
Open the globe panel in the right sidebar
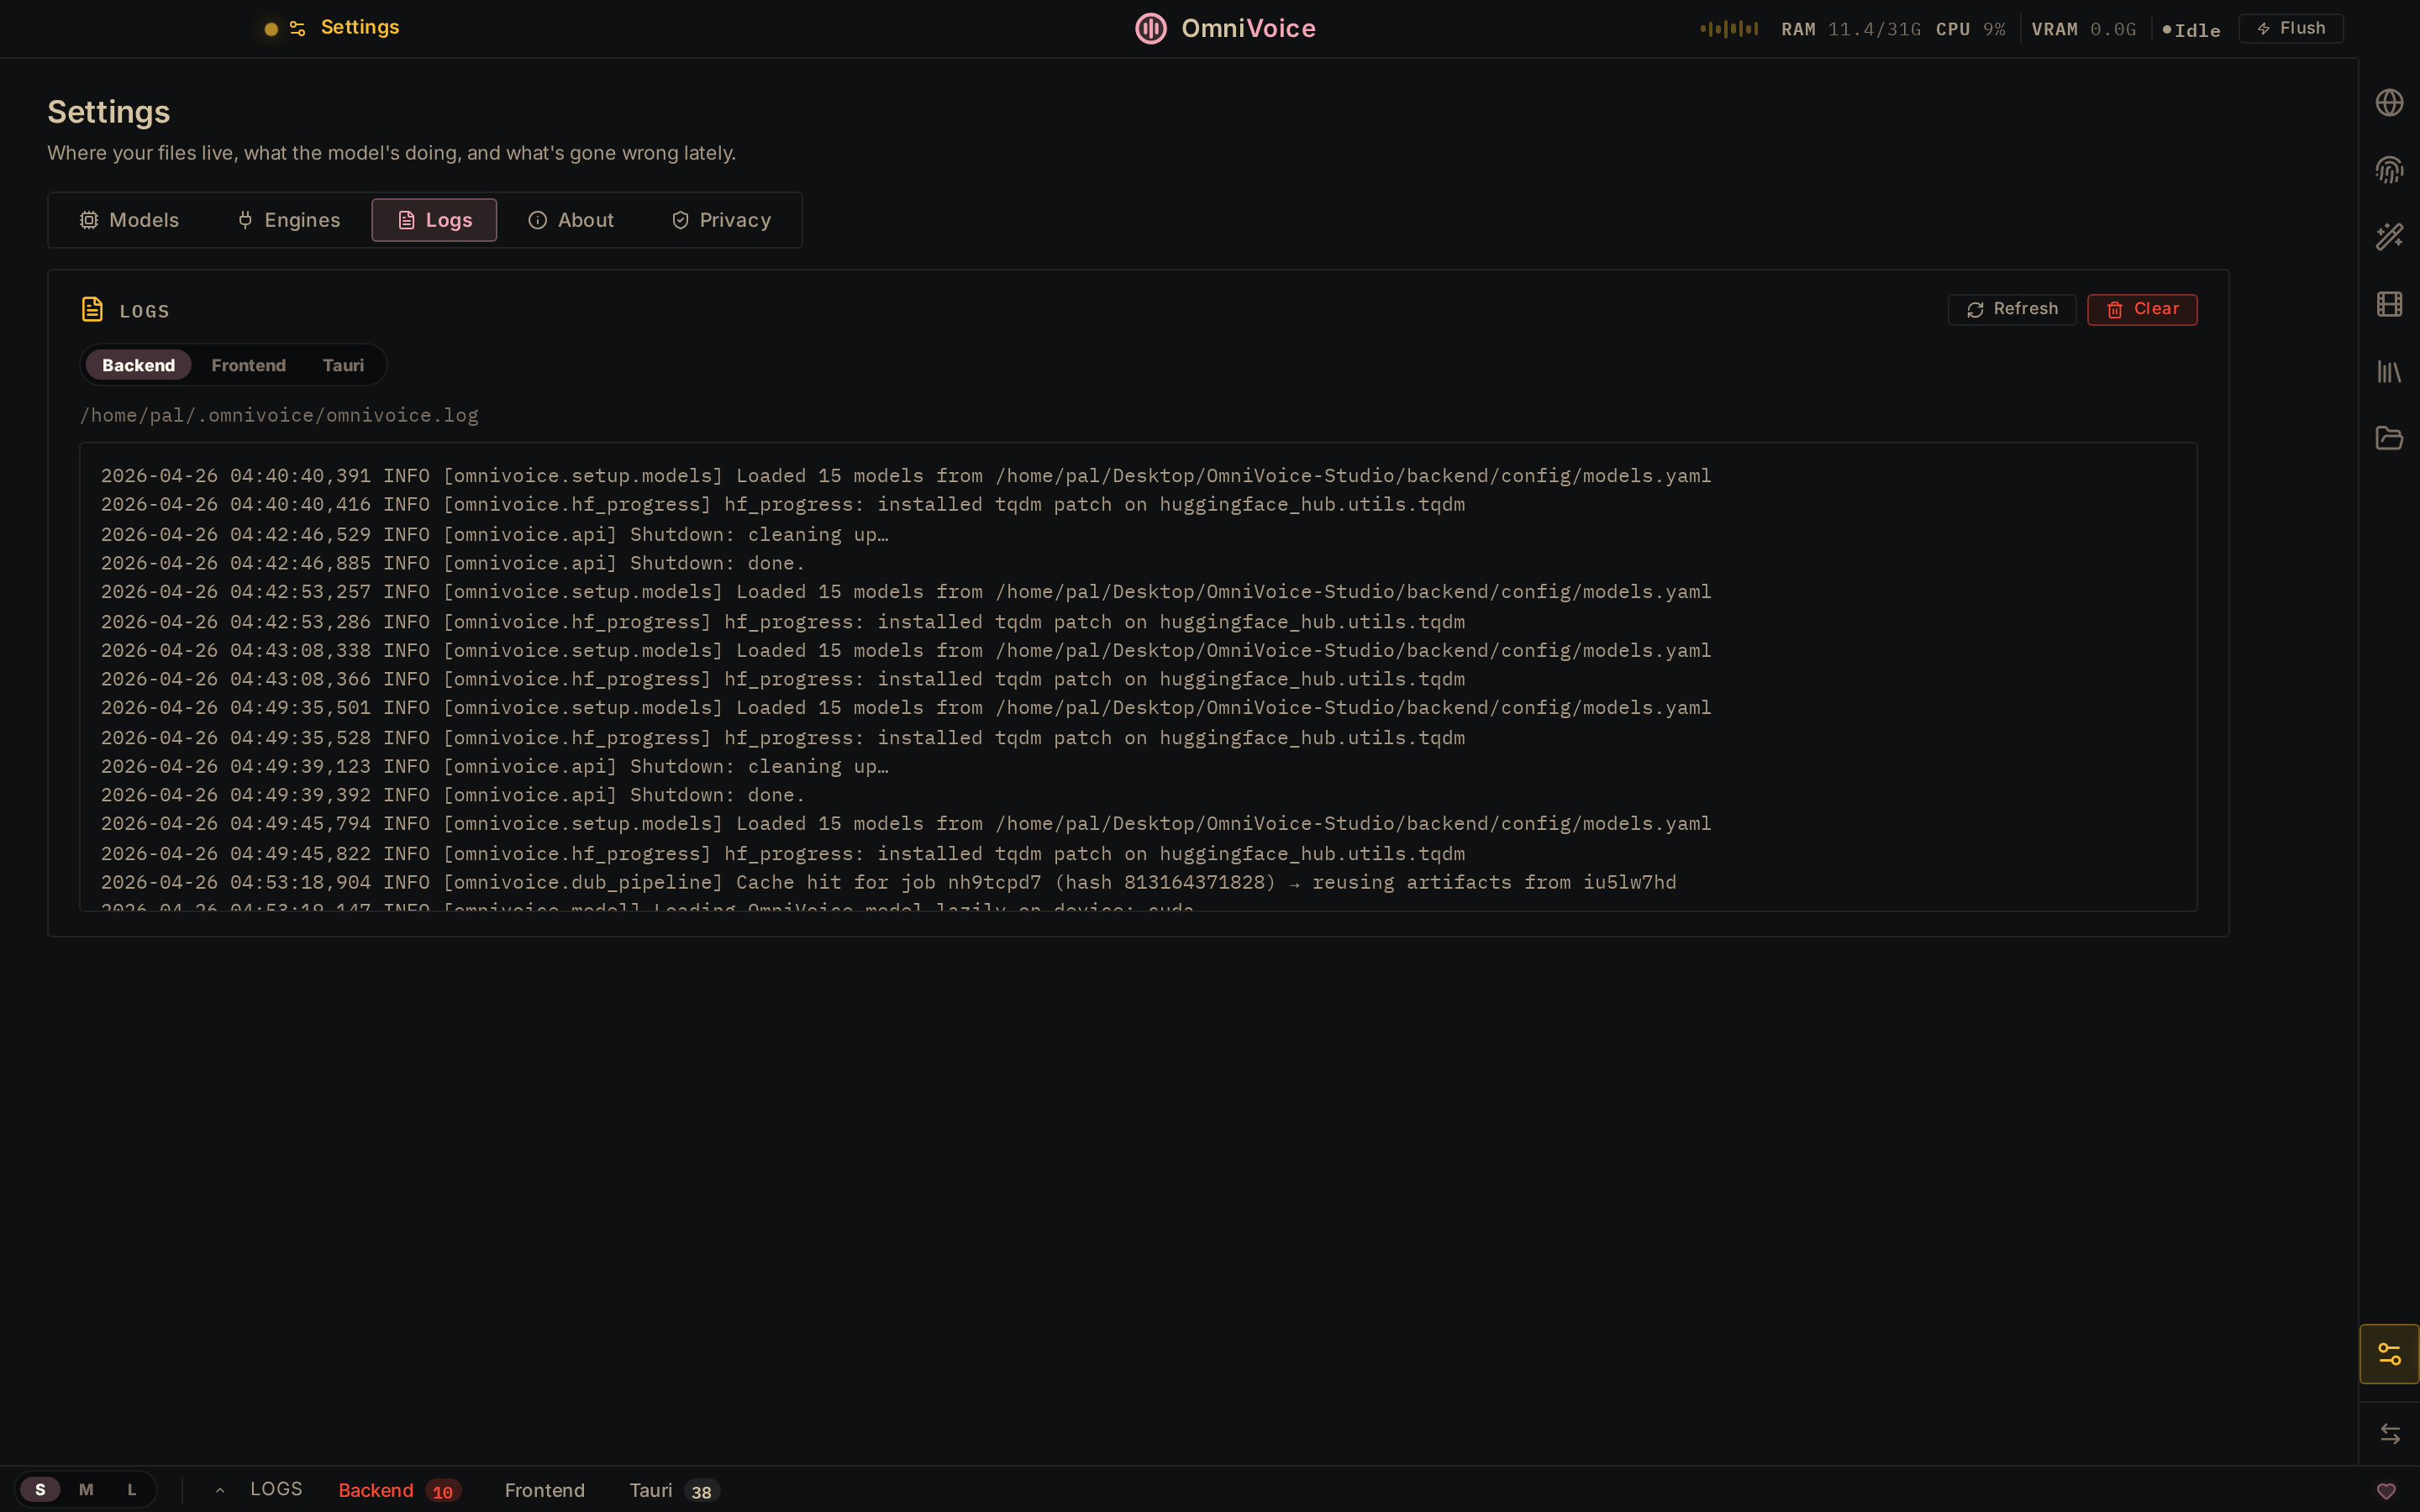pos(2390,101)
